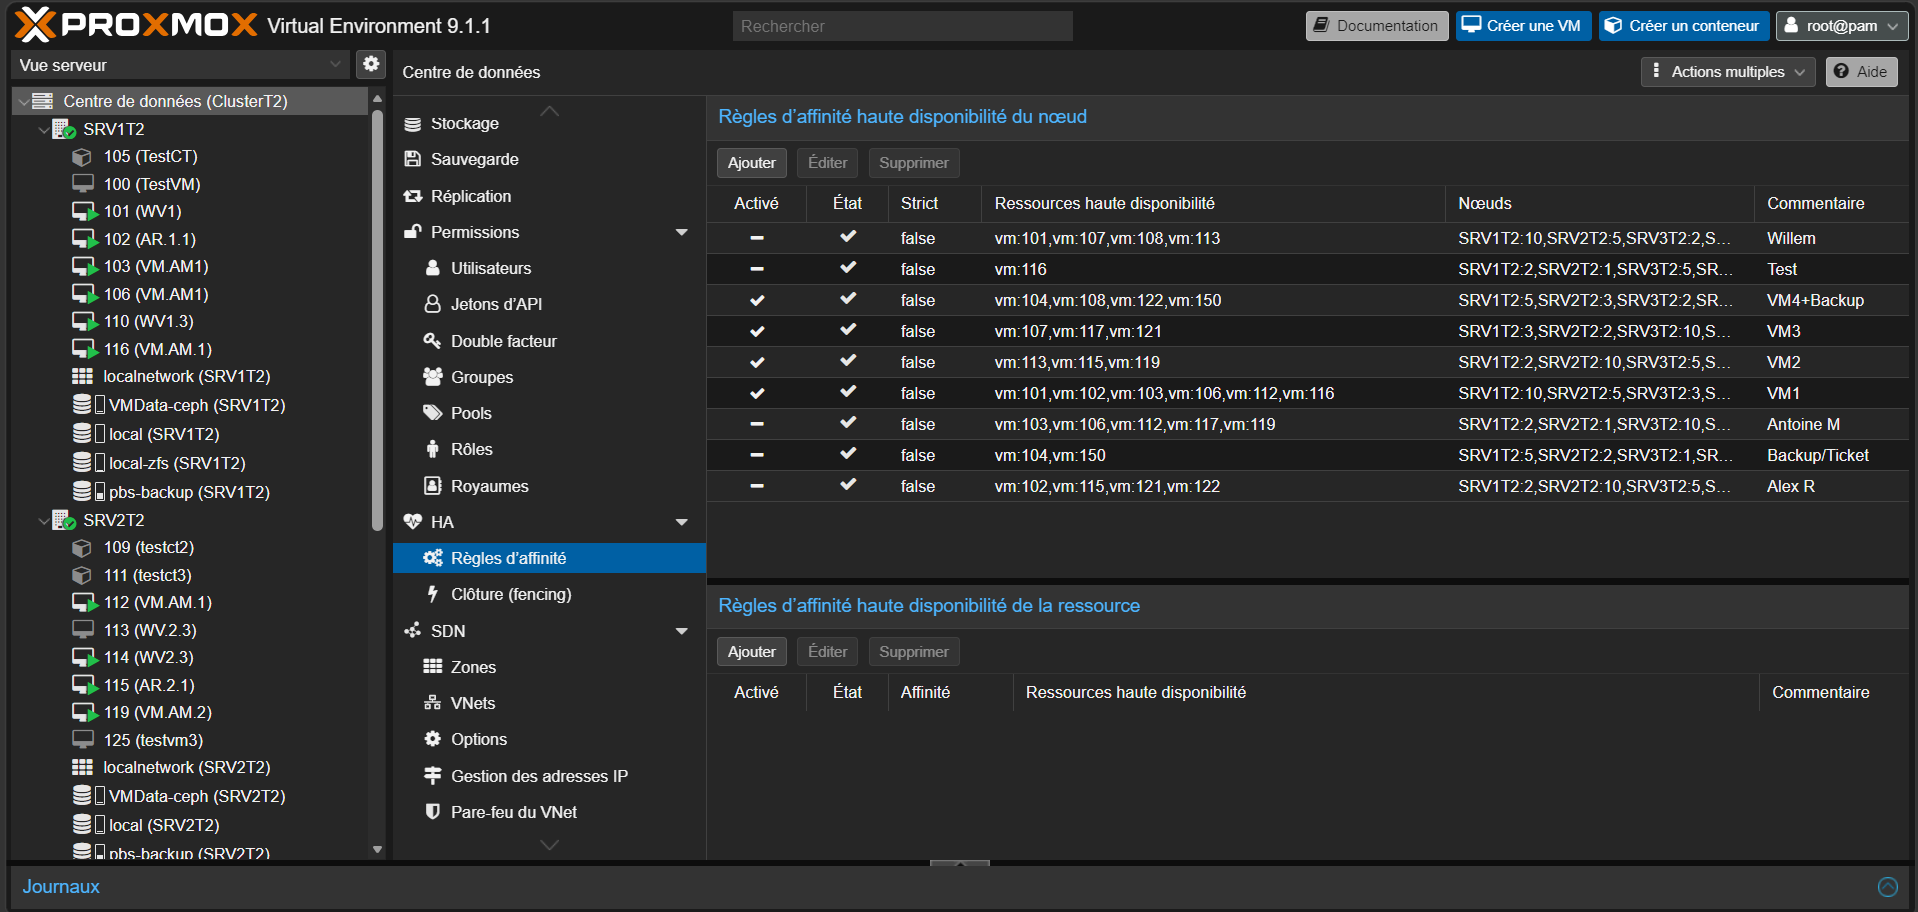
Task: Click the Options gear icon in SDN
Action: click(432, 739)
